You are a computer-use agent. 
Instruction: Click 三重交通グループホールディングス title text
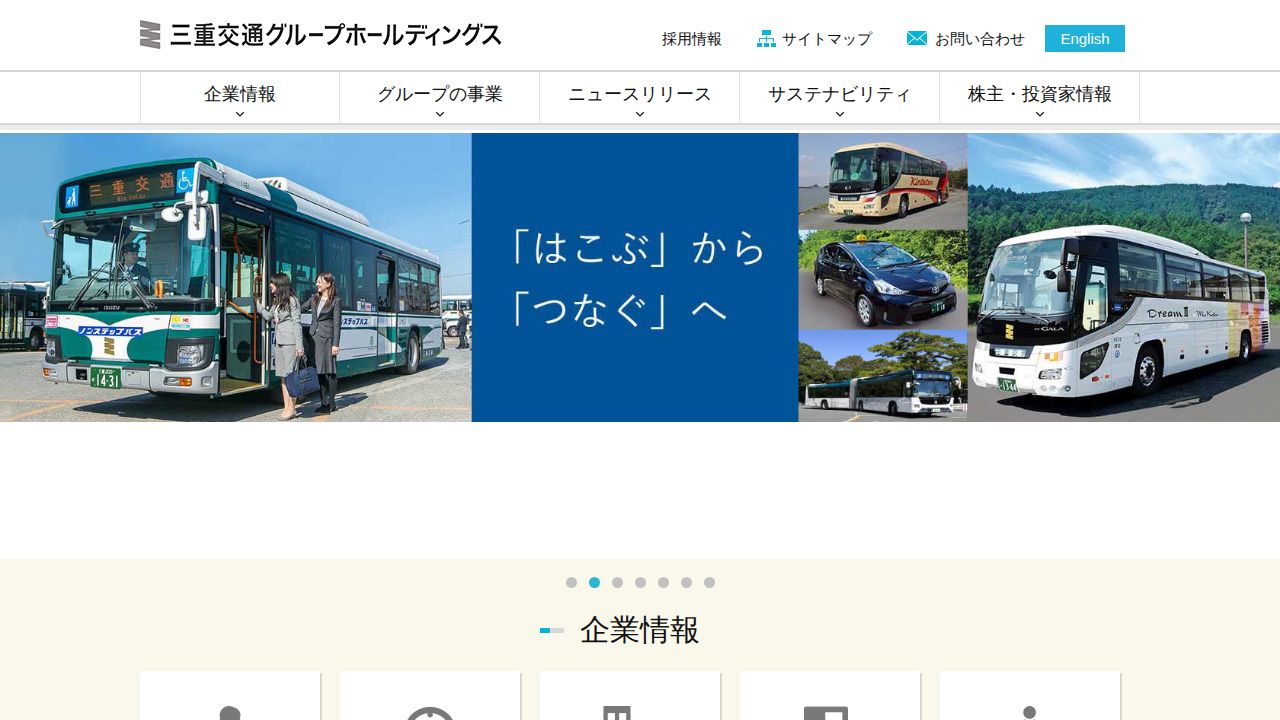(336, 35)
